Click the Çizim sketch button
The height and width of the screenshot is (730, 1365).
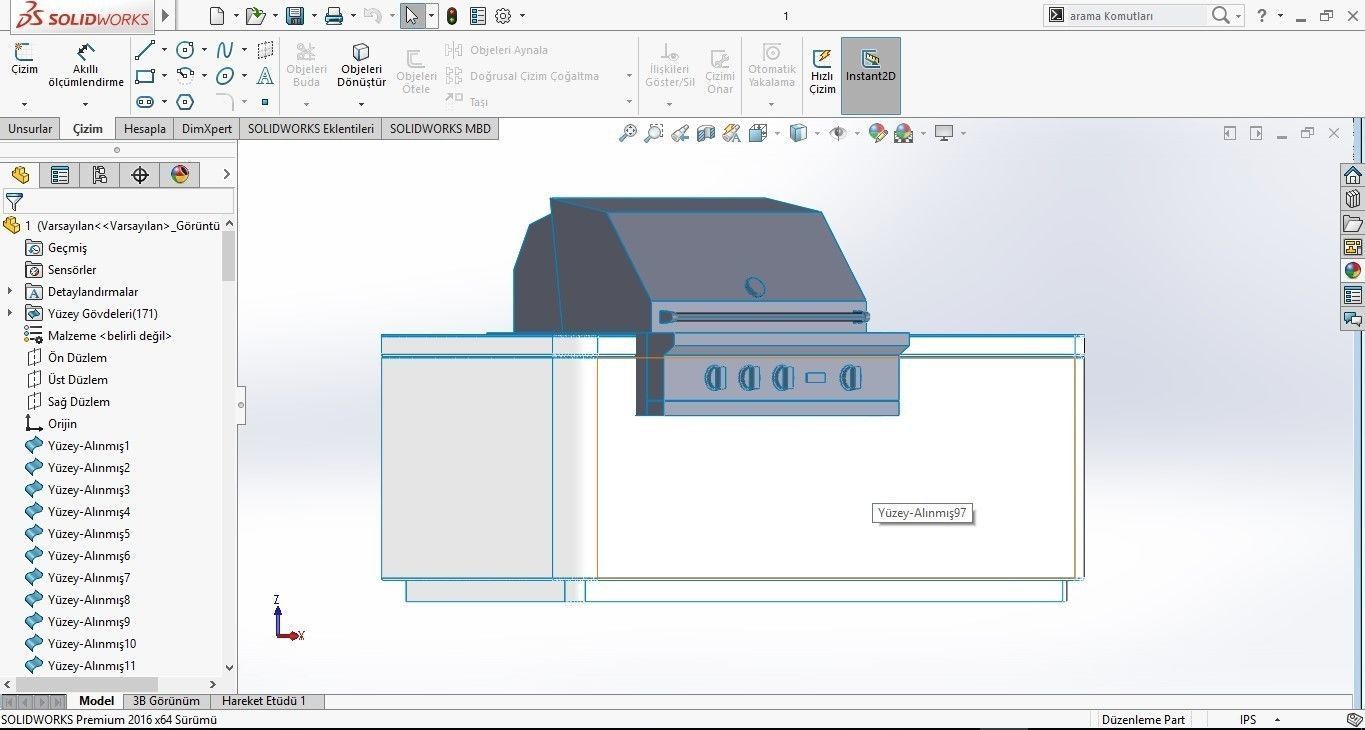(x=24, y=61)
